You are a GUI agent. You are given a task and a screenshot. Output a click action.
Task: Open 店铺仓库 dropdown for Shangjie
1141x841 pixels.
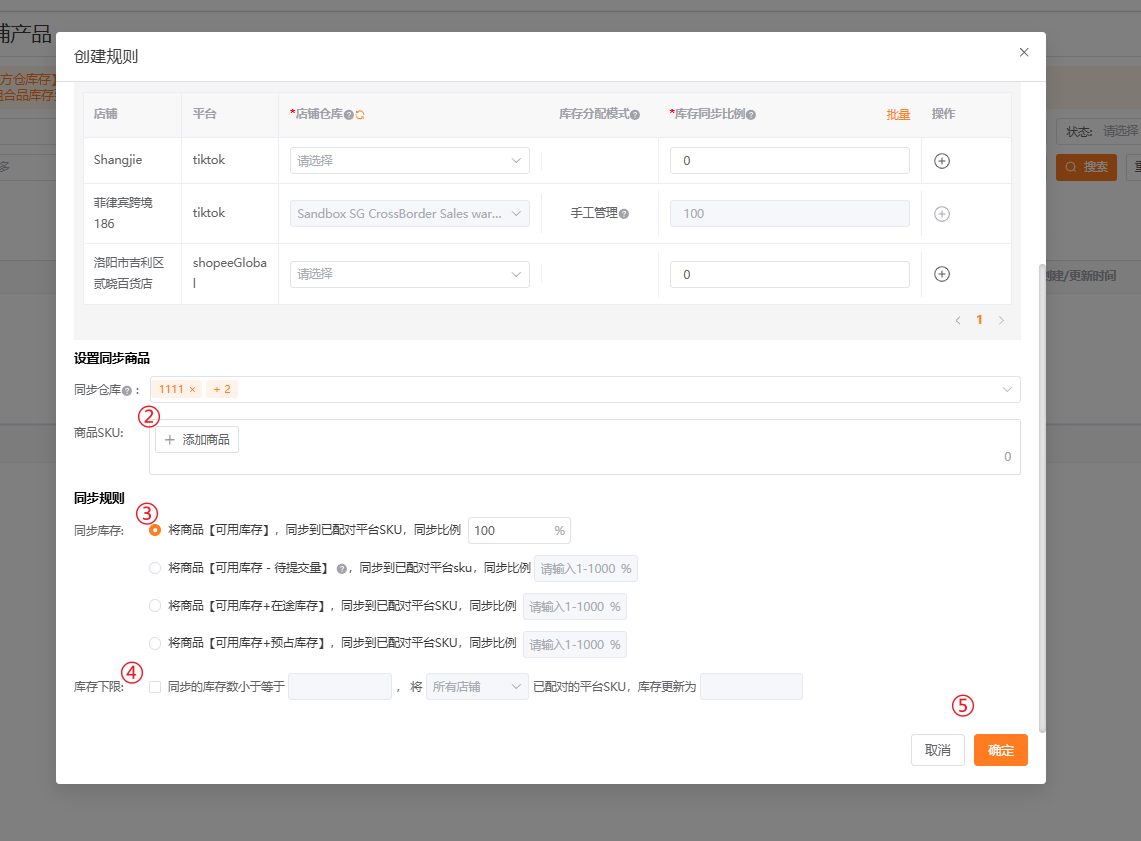410,161
